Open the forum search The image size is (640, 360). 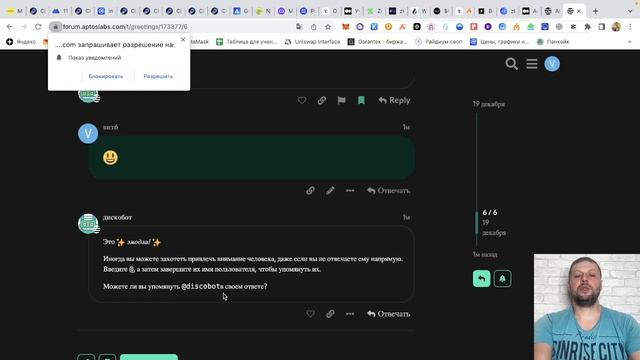click(511, 64)
